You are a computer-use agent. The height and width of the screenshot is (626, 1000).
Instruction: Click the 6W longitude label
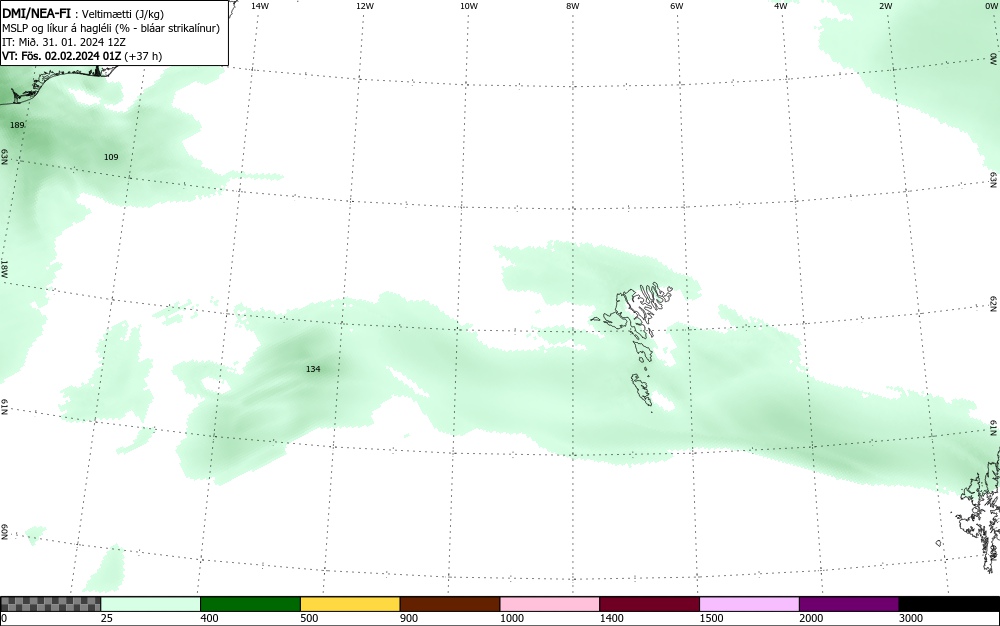pos(677,6)
